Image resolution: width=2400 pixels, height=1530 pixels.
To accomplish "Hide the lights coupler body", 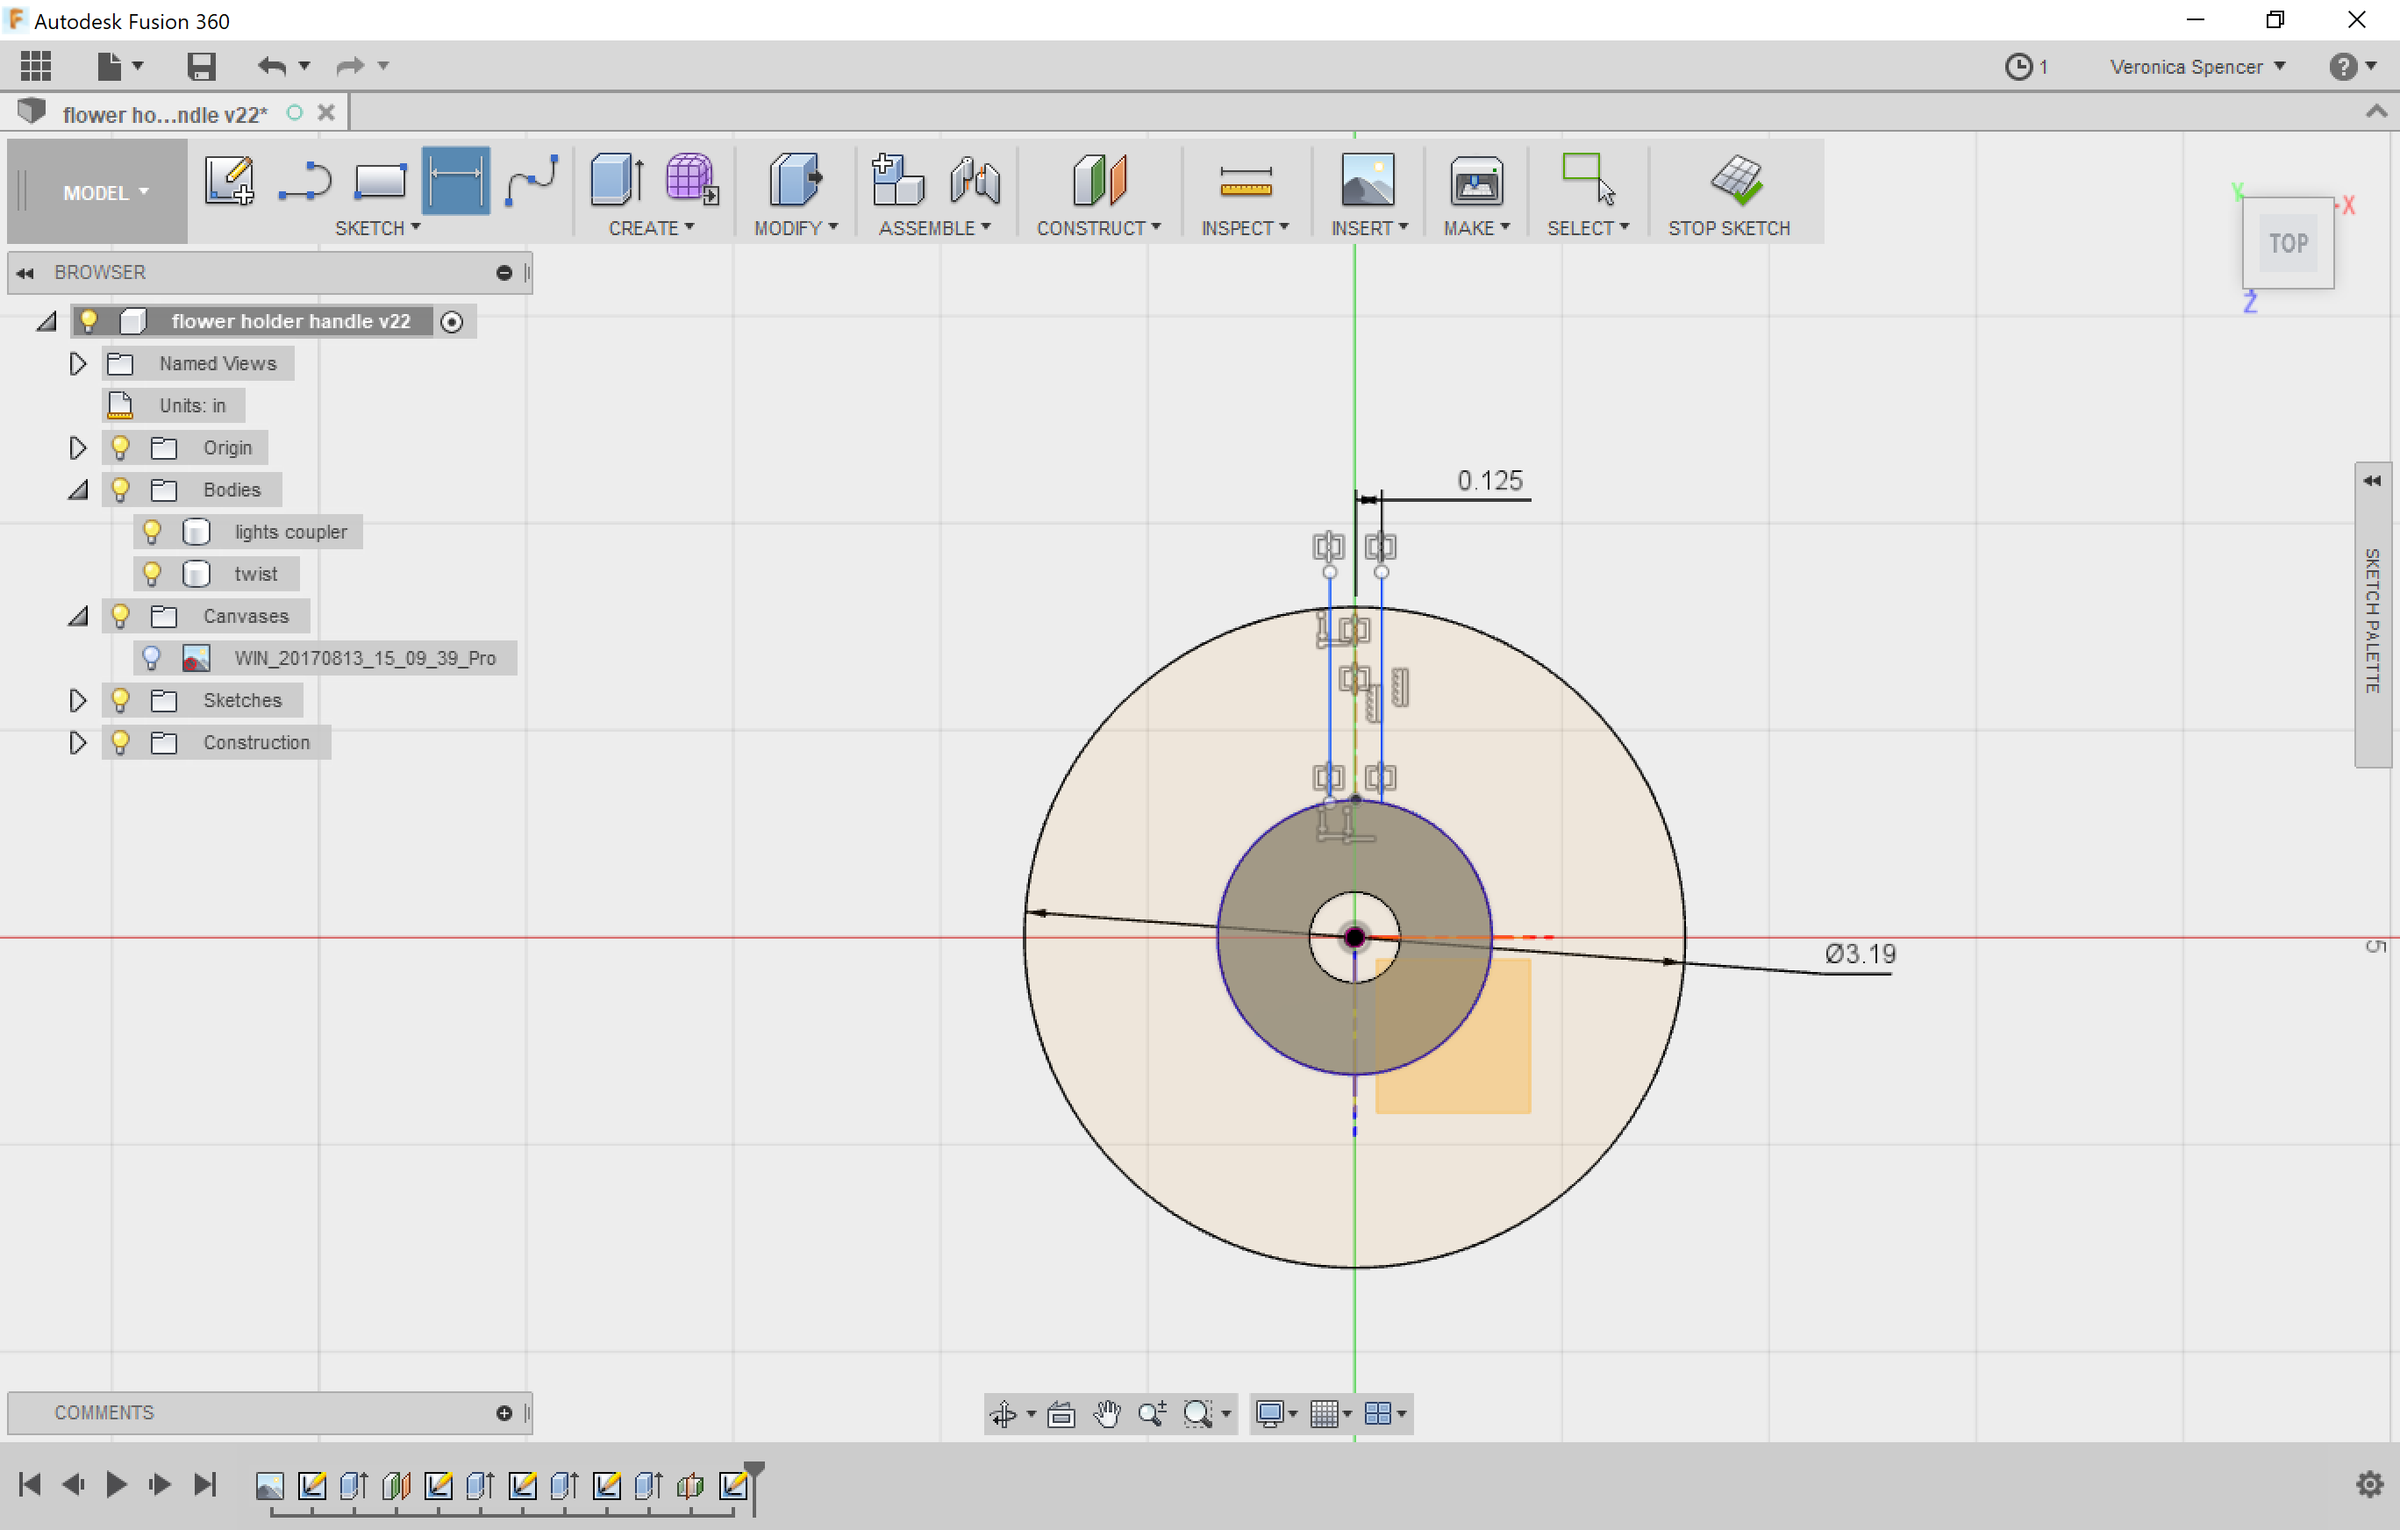I will (152, 532).
